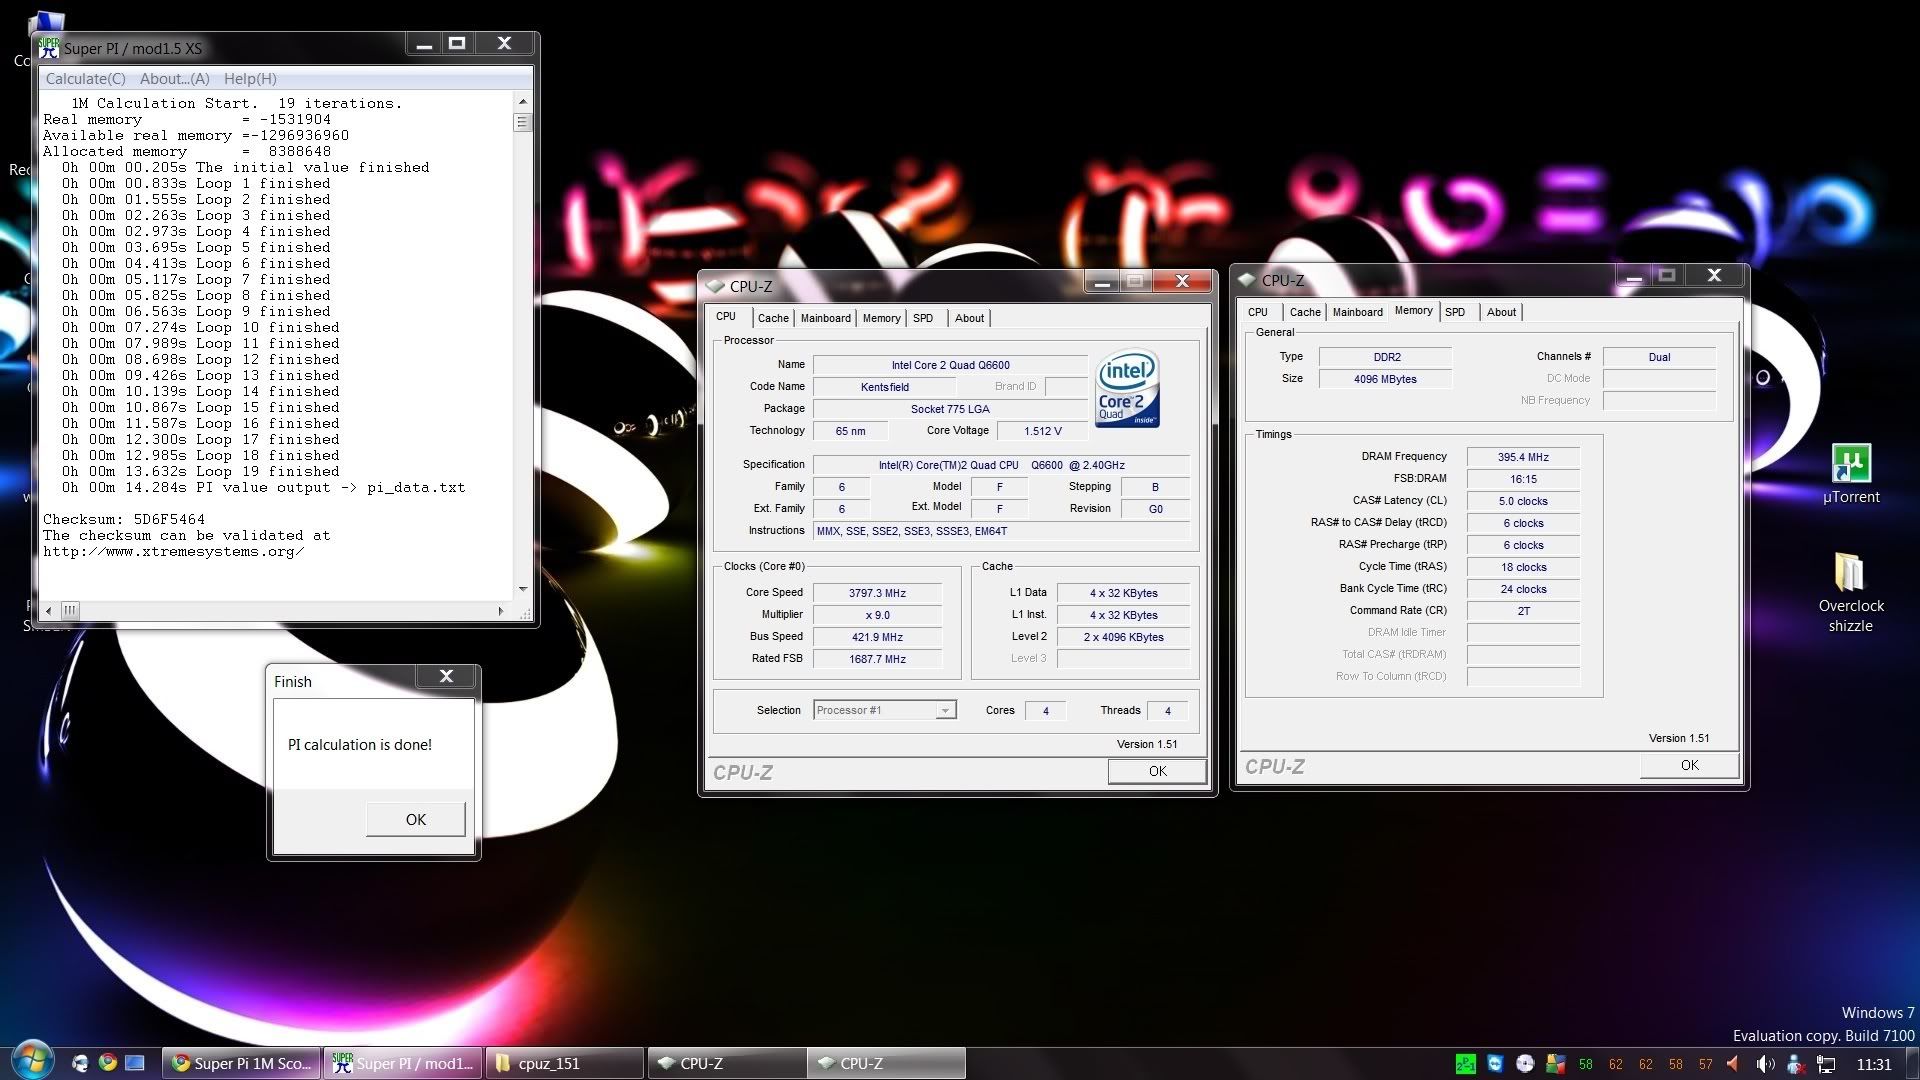The height and width of the screenshot is (1080, 1920).
Task: Open the cpuz_151 folder from the taskbar
Action: pyautogui.click(x=565, y=1063)
